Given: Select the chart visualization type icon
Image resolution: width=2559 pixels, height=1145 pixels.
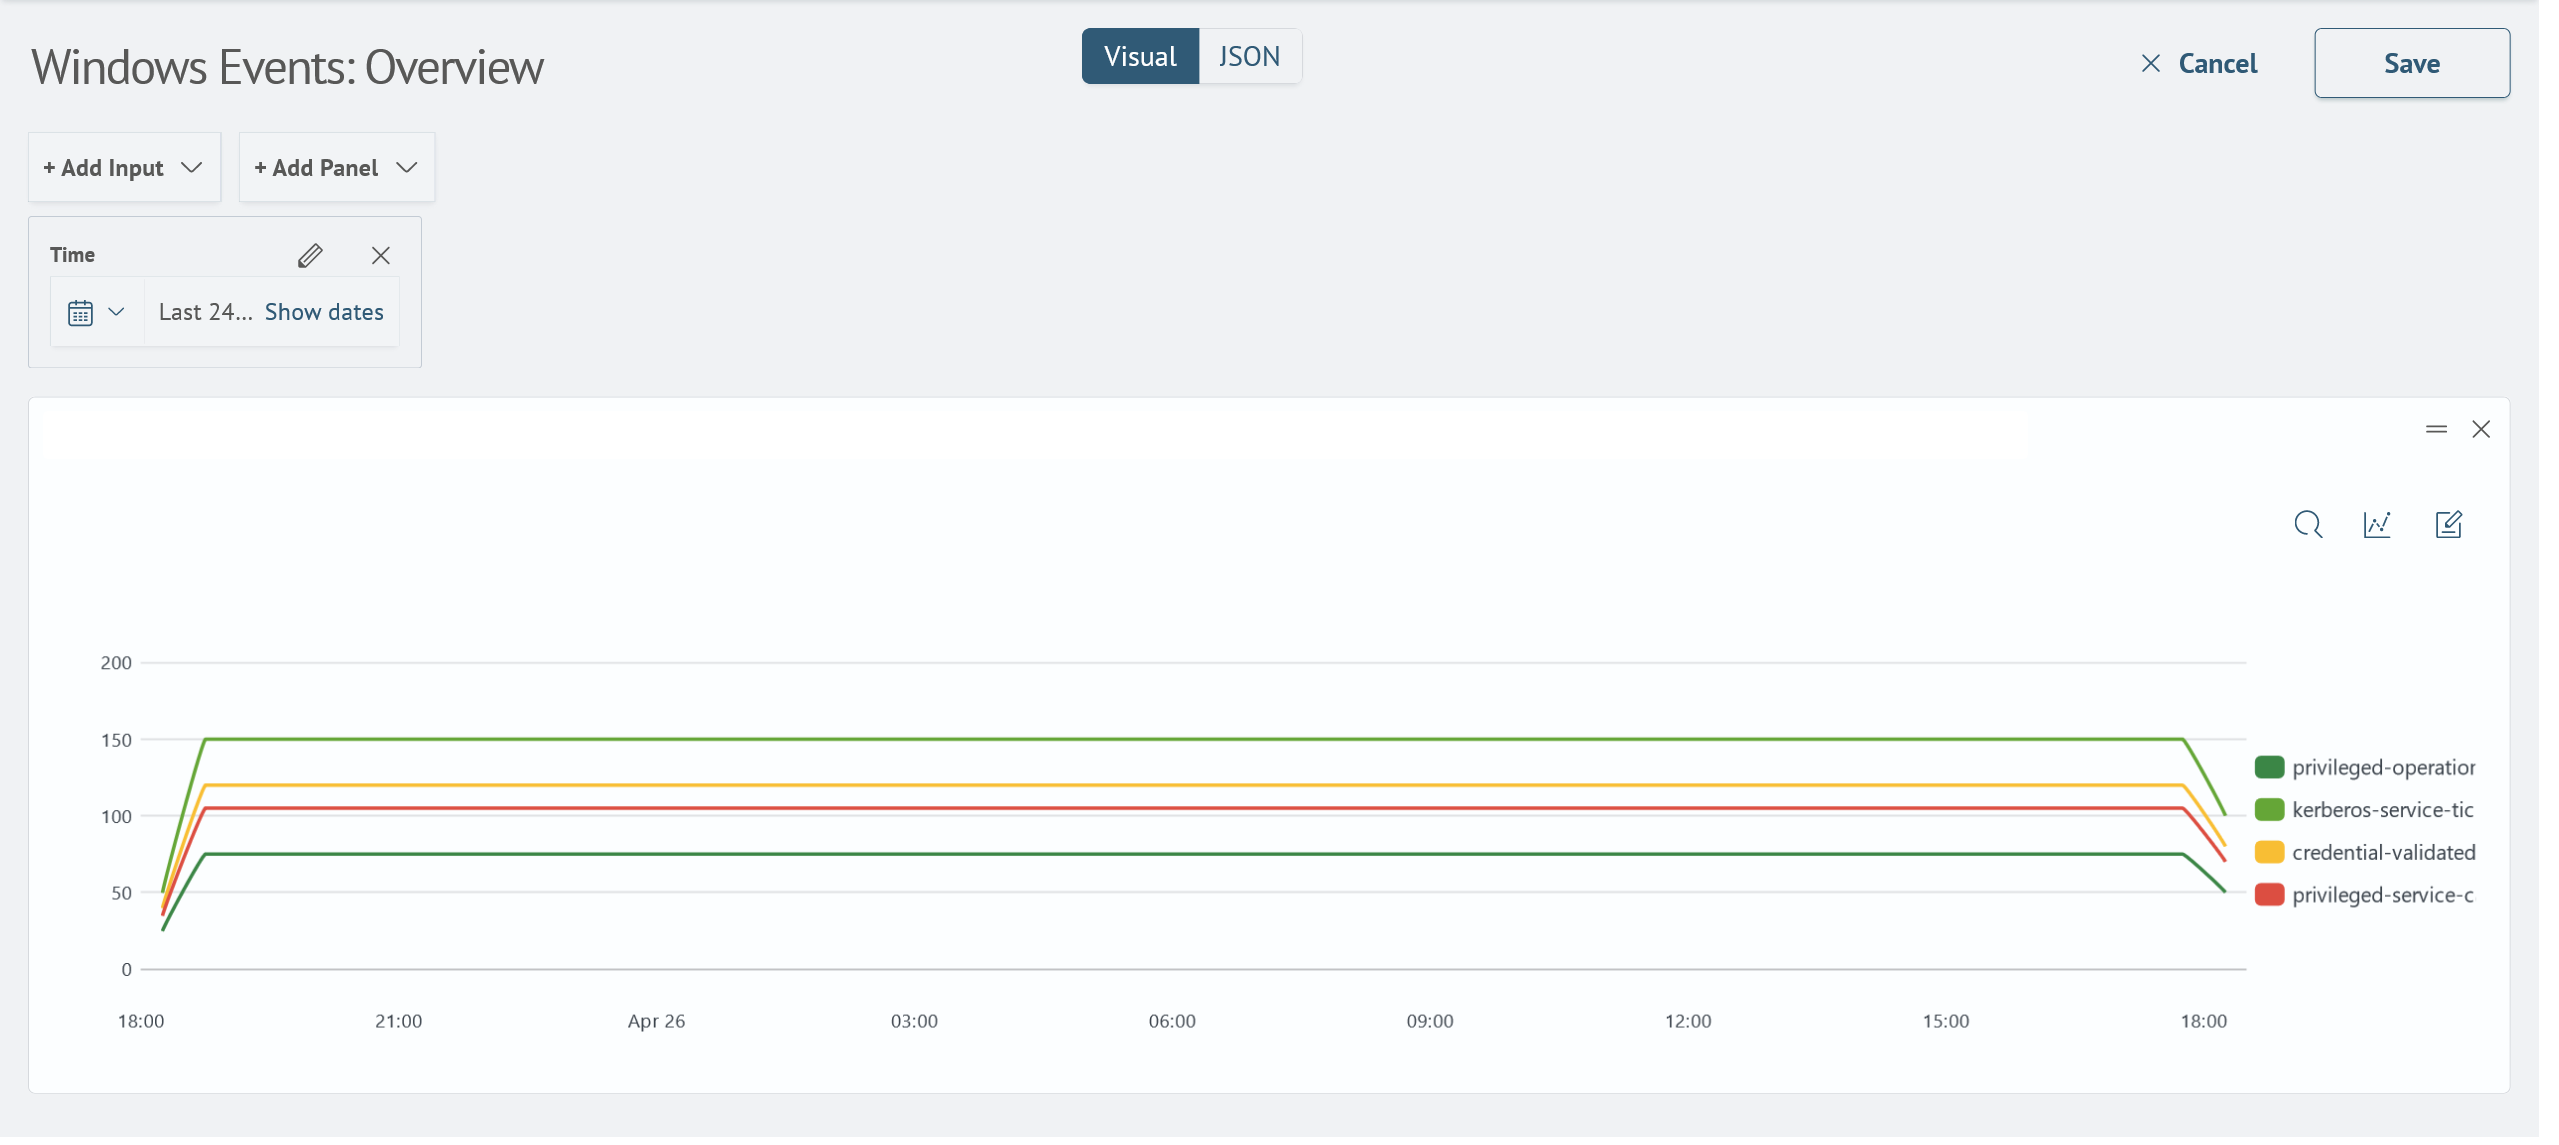Looking at the screenshot, I should 2377,525.
